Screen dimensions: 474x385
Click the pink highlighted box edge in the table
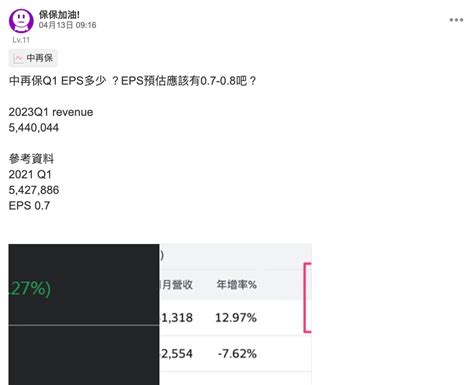click(307, 298)
